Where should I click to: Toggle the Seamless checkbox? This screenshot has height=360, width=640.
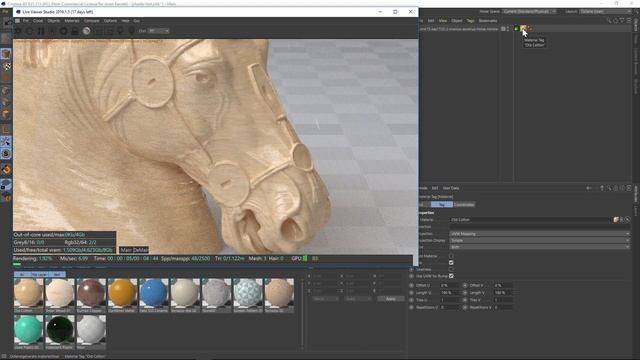pyautogui.click(x=451, y=269)
